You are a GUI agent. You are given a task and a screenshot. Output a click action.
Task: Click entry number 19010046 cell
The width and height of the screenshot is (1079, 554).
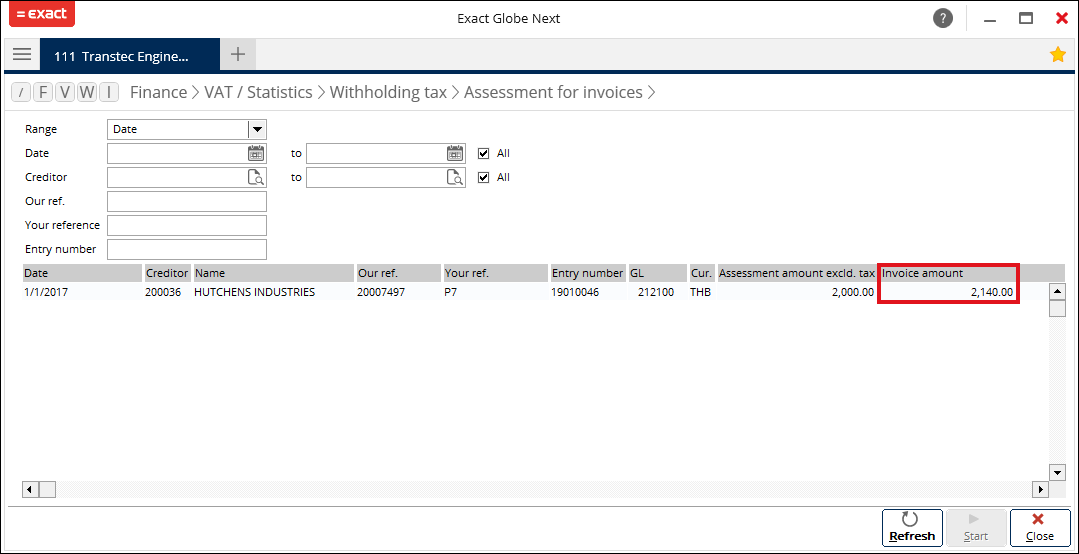pyautogui.click(x=575, y=292)
